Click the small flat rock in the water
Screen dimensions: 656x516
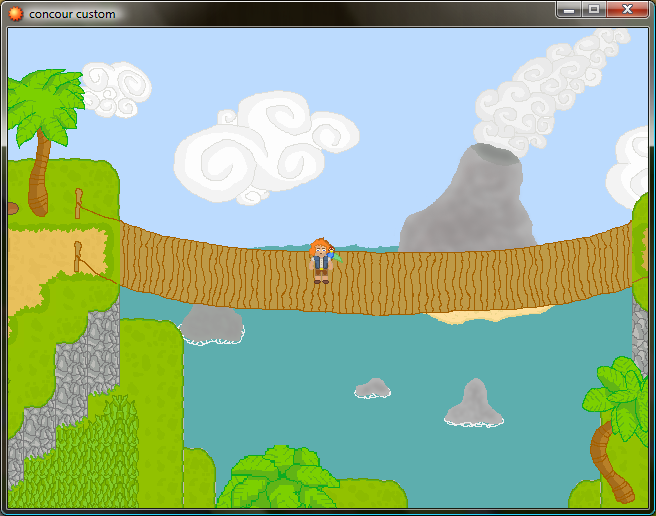pyautogui.click(x=372, y=388)
